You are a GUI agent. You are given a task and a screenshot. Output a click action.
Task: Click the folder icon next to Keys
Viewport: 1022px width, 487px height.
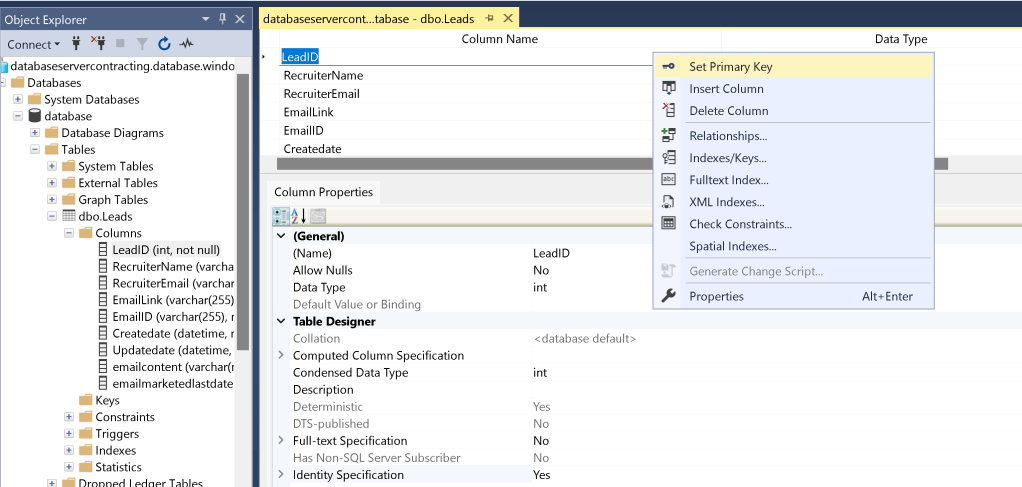click(x=85, y=400)
